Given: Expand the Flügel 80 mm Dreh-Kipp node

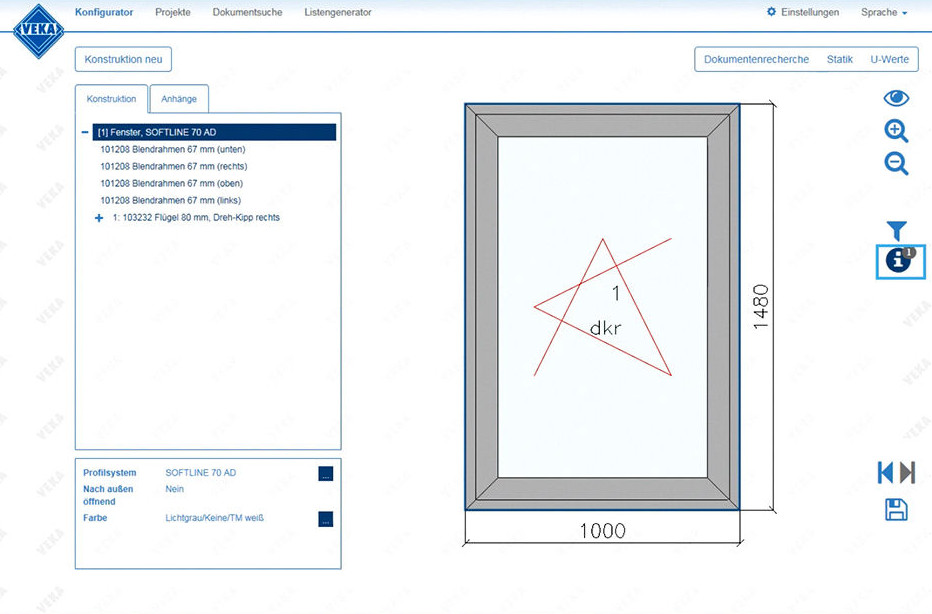Looking at the screenshot, I should pyautogui.click(x=99, y=218).
